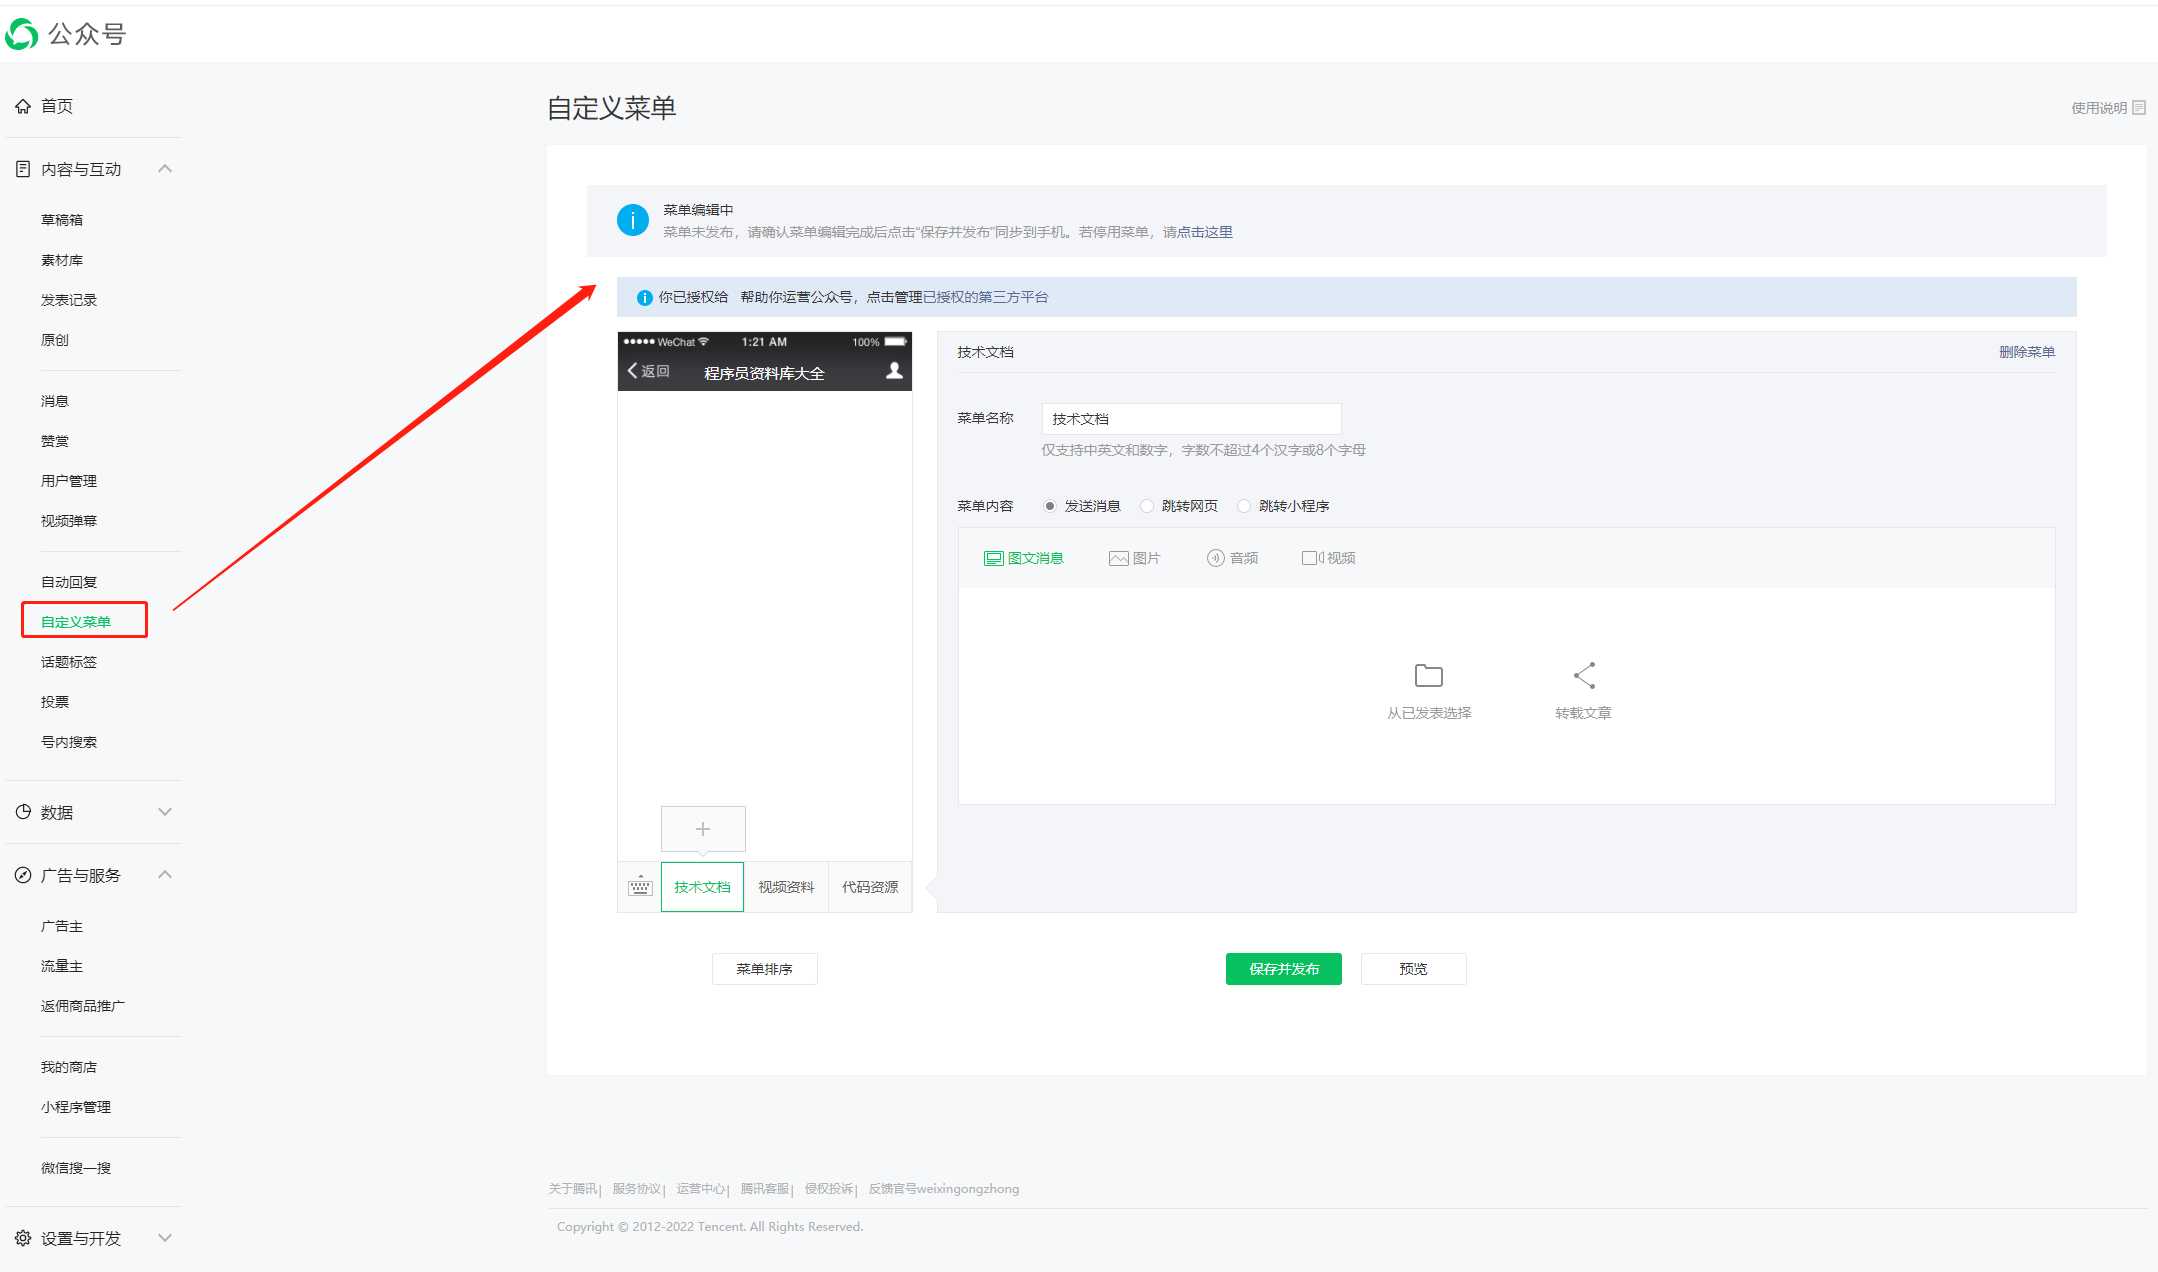This screenshot has height=1272, width=2158.
Task: Click the 侵权投诉 footer link
Action: pyautogui.click(x=829, y=1189)
